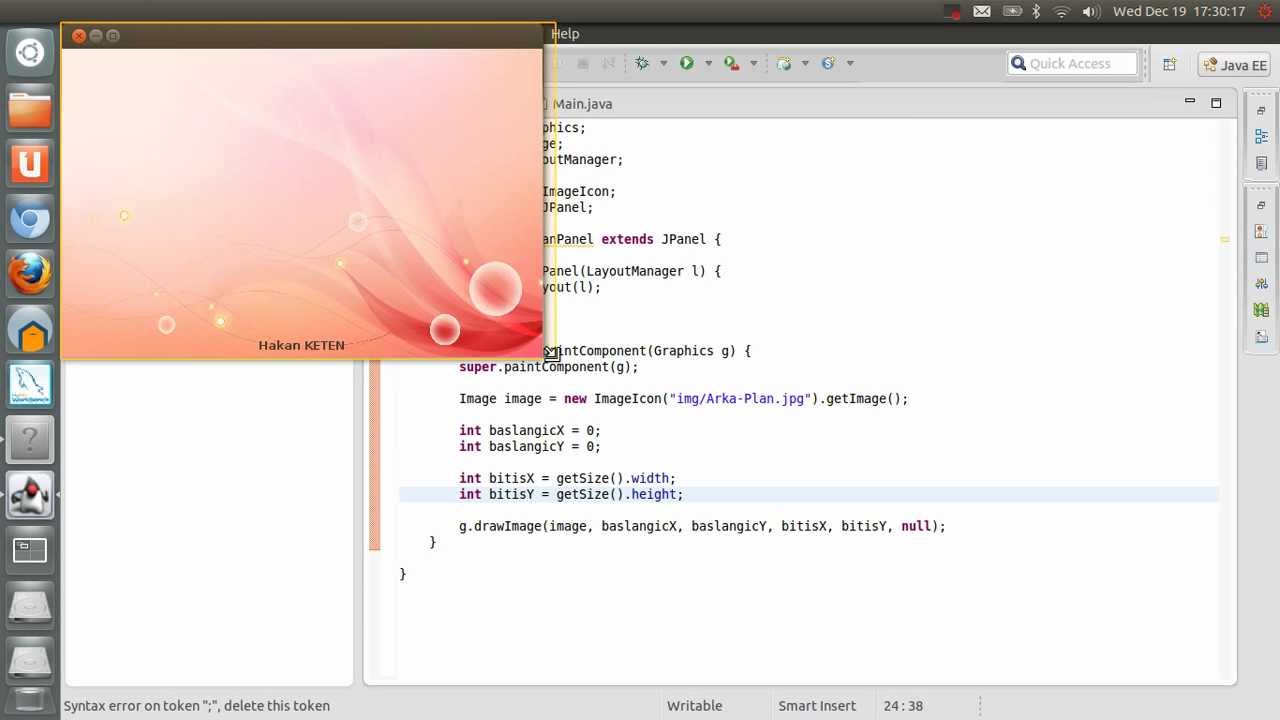
Task: Click the line 'int baslangicY = 0;'
Action: pyautogui.click(x=530, y=446)
